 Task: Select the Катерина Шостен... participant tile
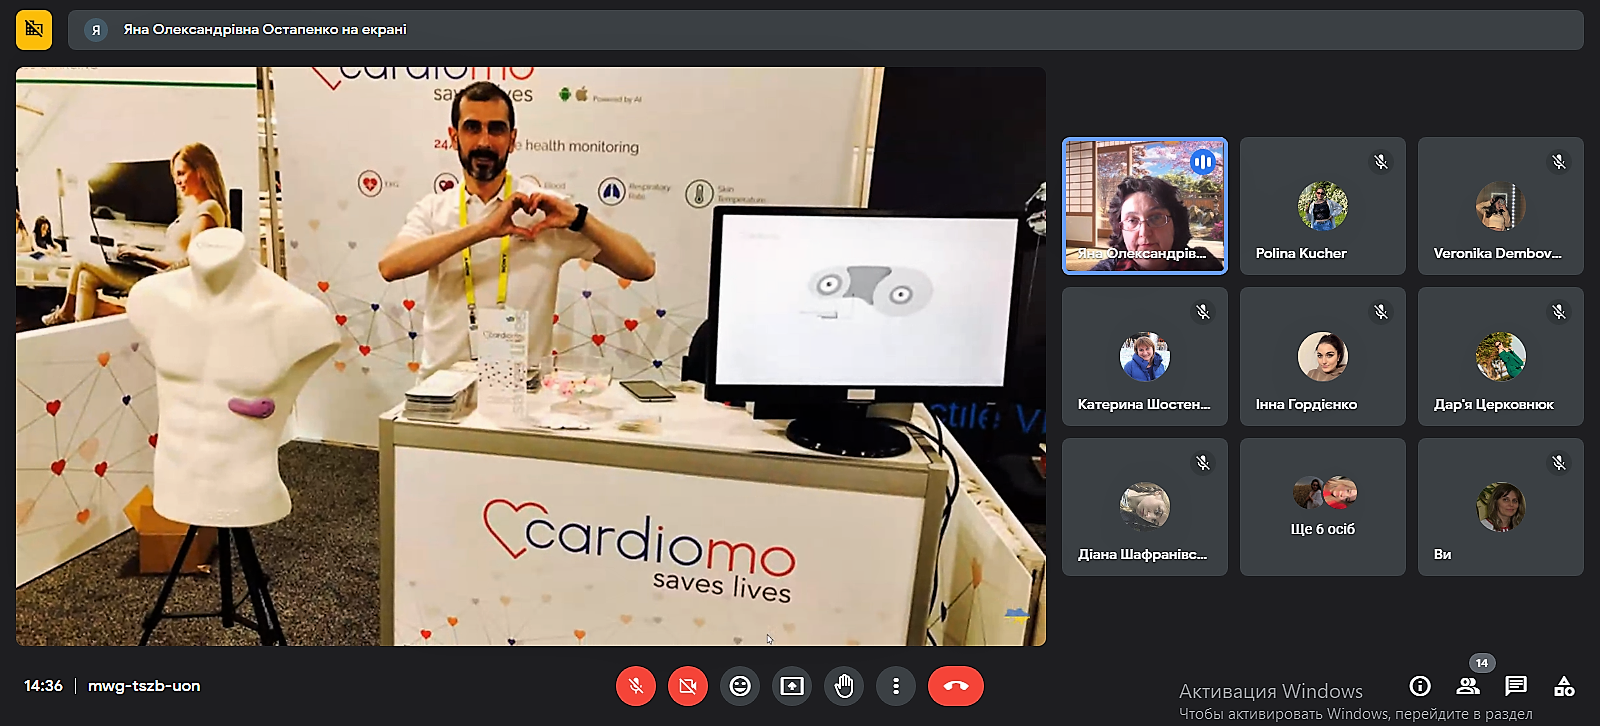click(x=1145, y=357)
